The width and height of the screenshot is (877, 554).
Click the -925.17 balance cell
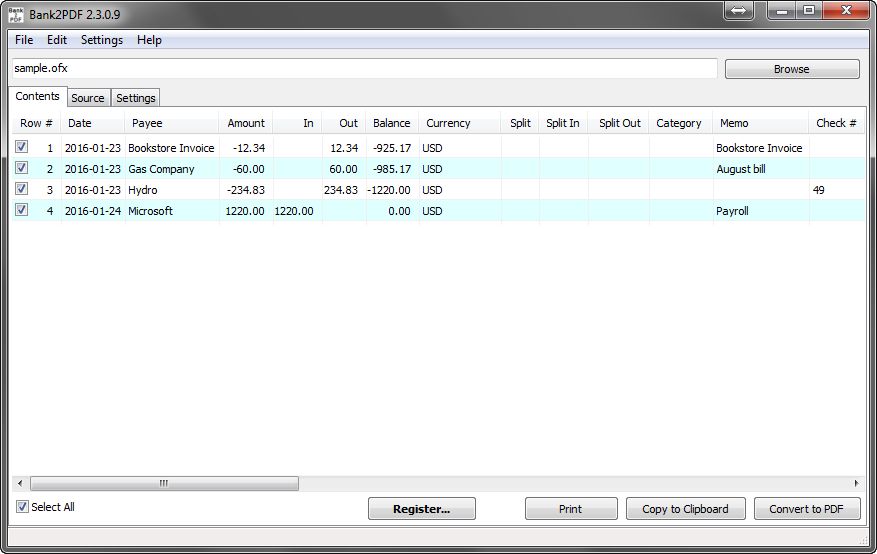pos(392,148)
